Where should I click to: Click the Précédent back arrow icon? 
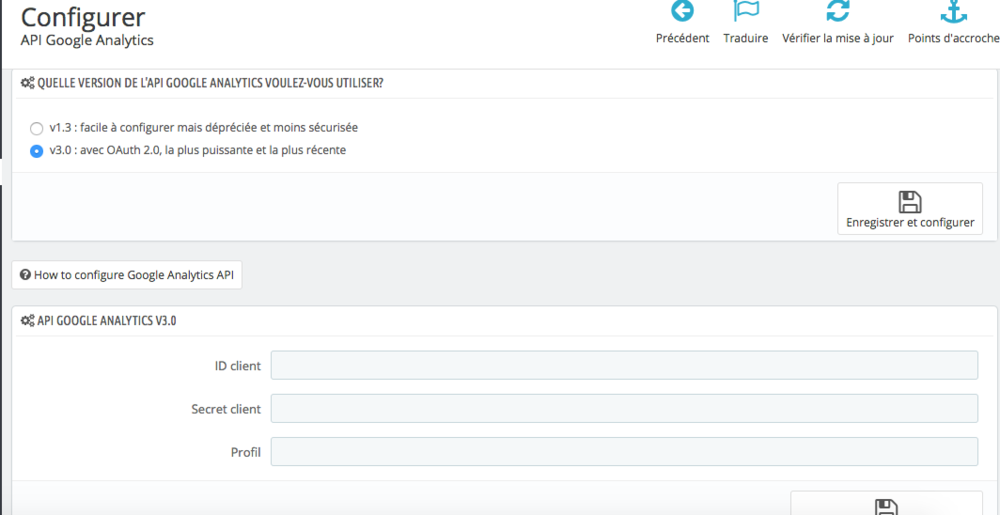(682, 10)
